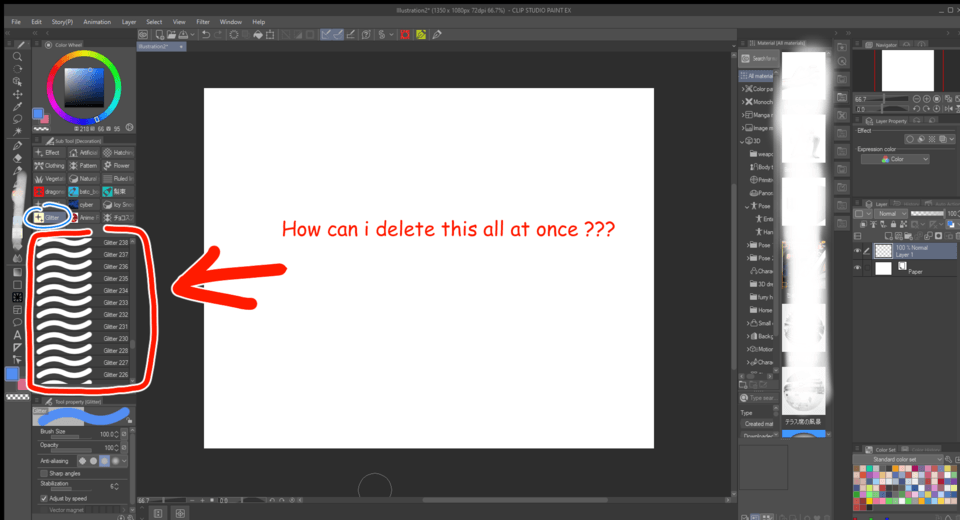This screenshot has width=960, height=520.
Task: Open the Layer menu
Action: pyautogui.click(x=129, y=22)
